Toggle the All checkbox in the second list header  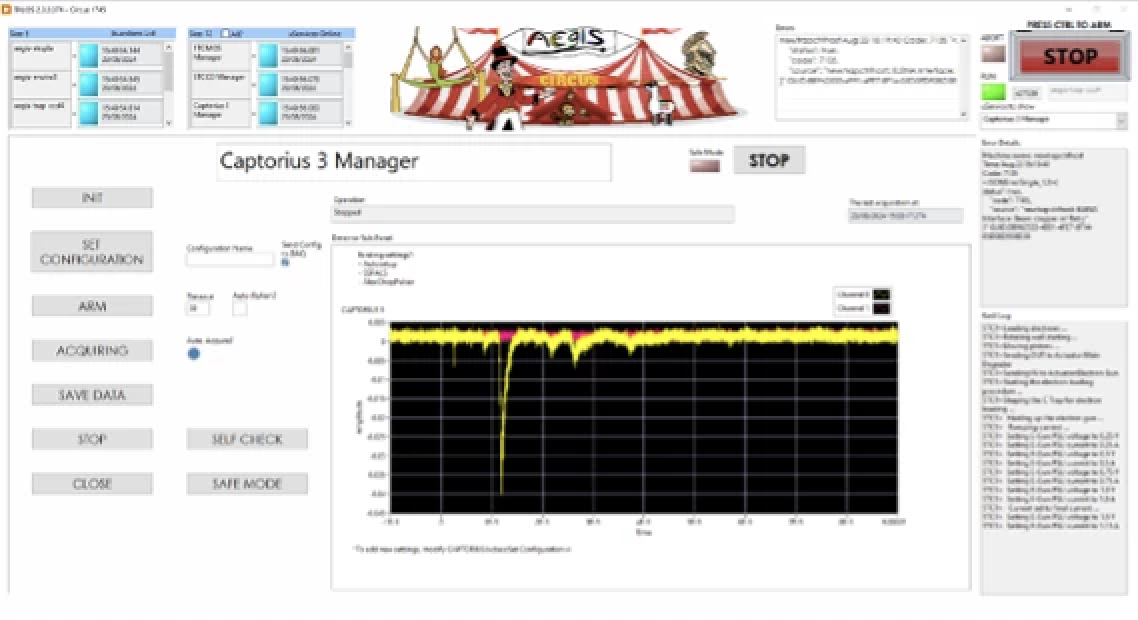coord(225,33)
